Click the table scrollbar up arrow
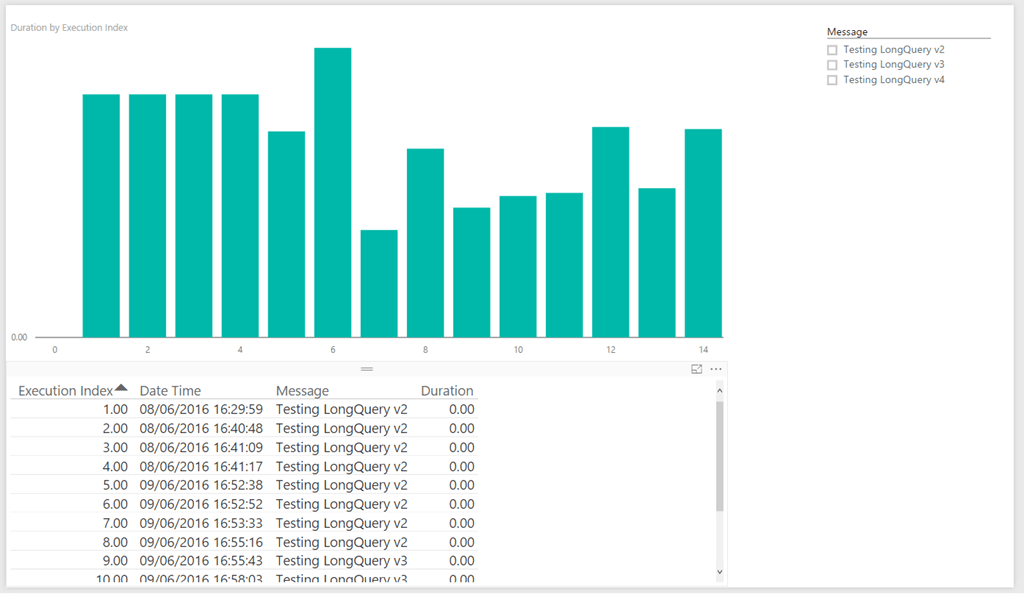Viewport: 1024px width, 594px height. pos(720,390)
